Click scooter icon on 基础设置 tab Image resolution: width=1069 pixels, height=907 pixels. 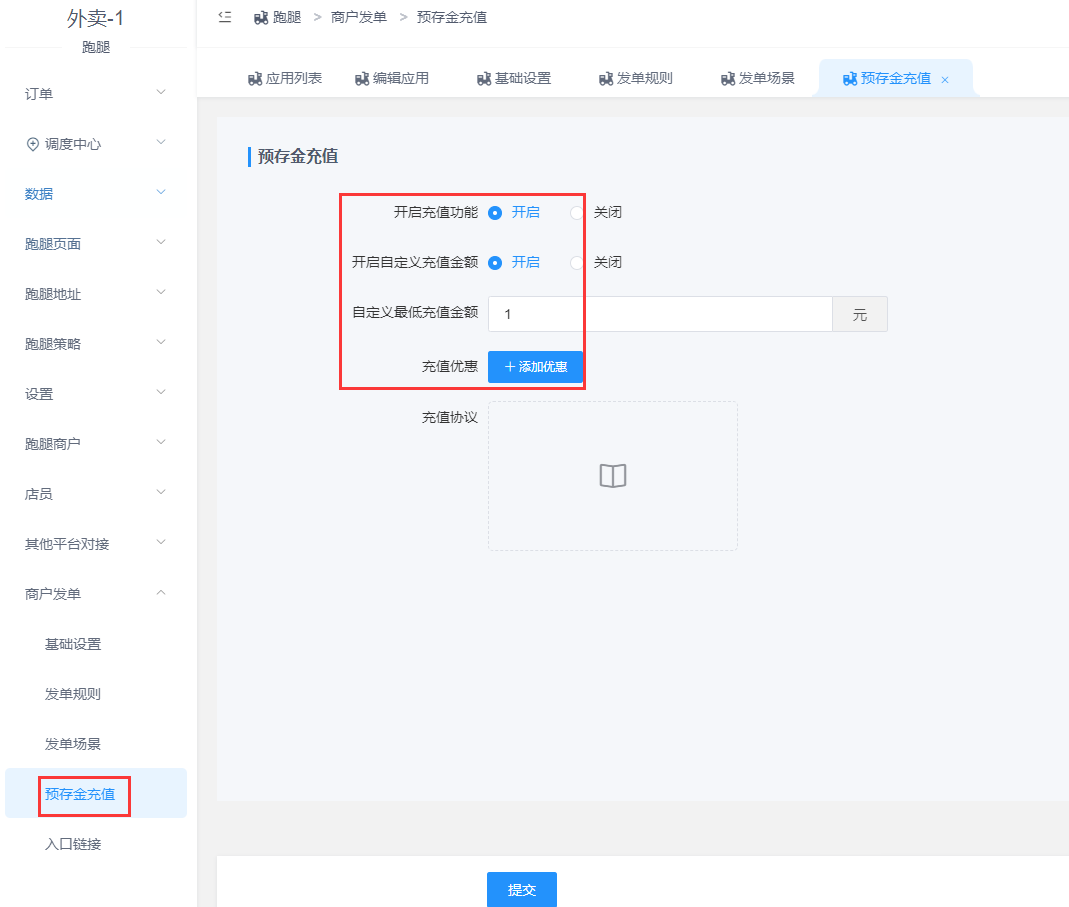point(484,79)
